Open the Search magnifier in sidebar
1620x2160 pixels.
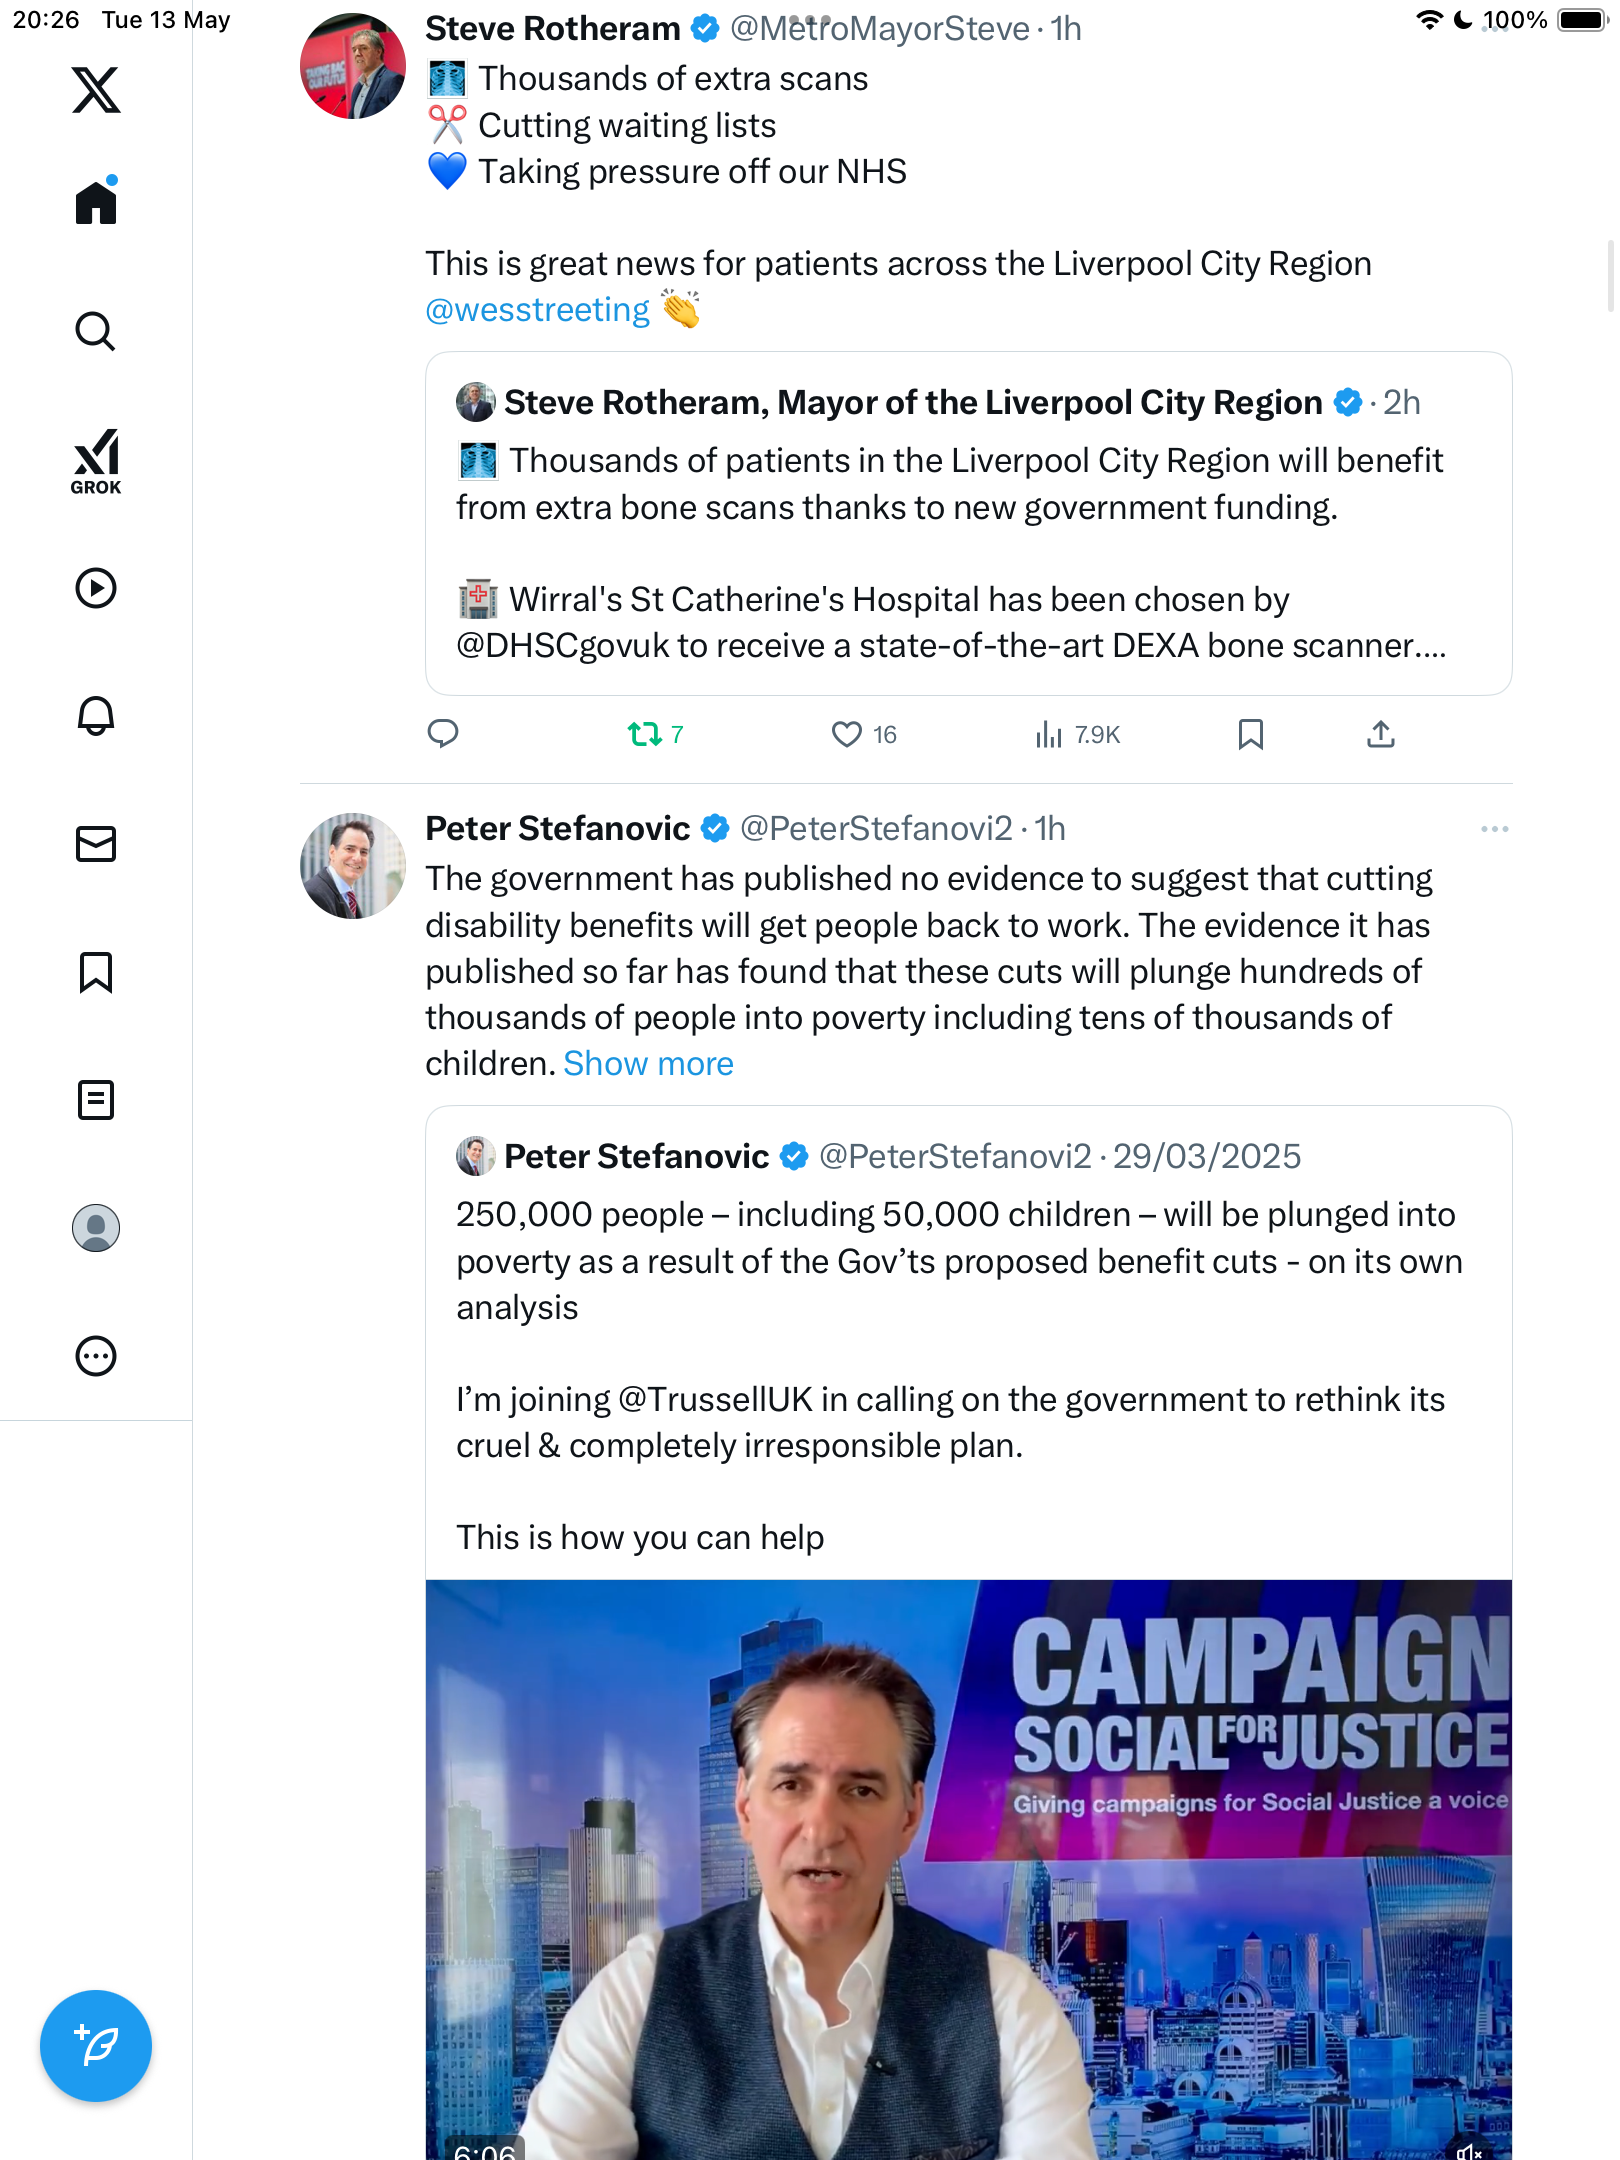[96, 331]
